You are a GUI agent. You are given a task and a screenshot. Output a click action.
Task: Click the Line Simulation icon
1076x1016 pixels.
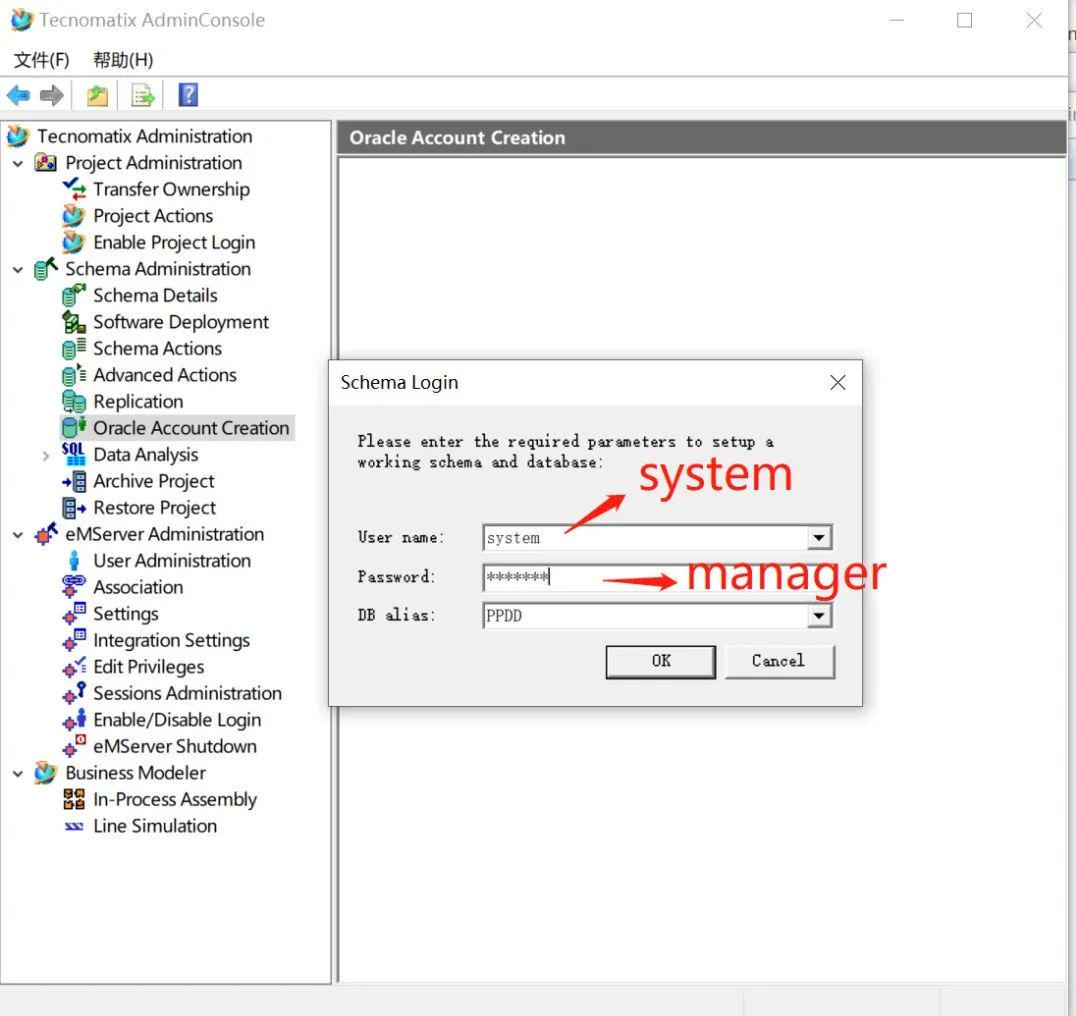(x=73, y=826)
